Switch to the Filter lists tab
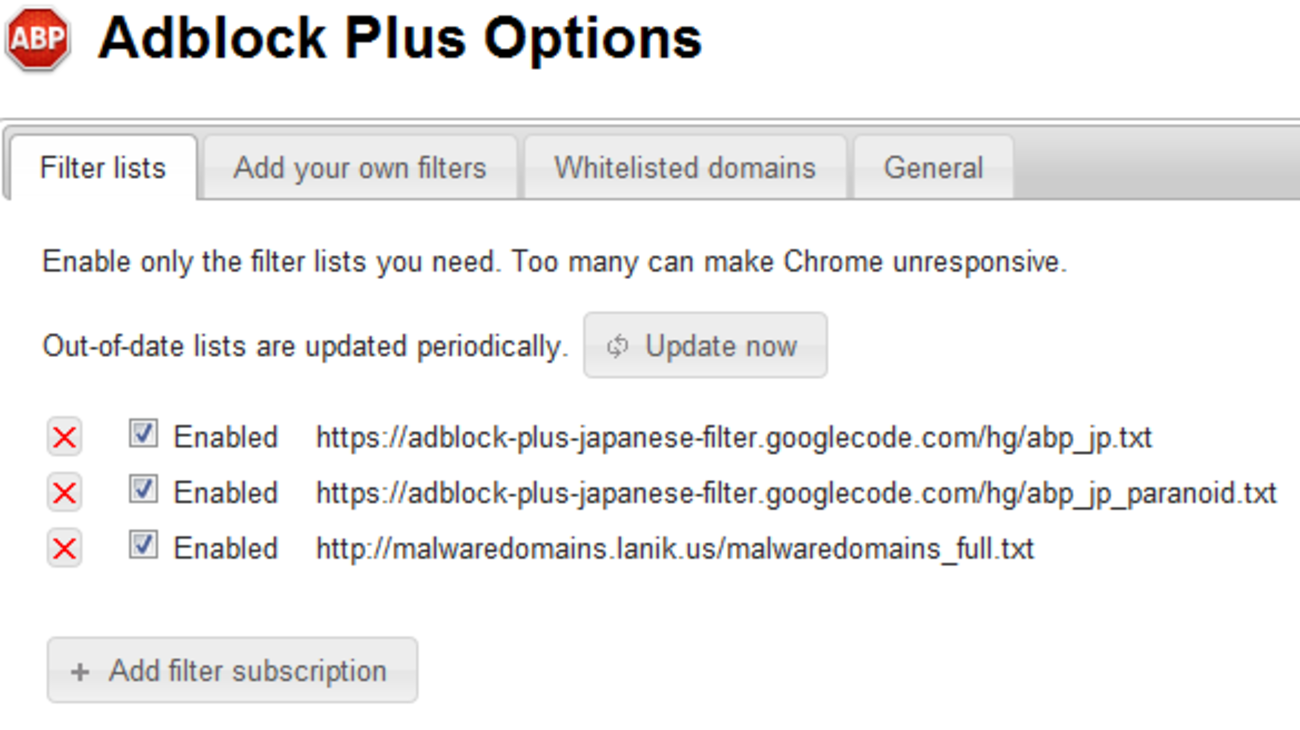 [103, 168]
